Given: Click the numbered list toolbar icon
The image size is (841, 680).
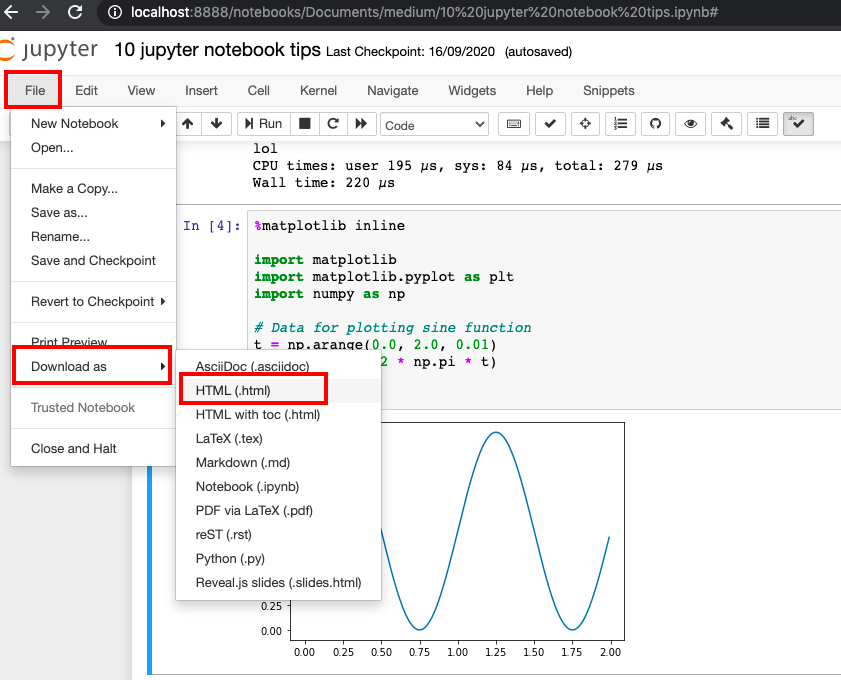Looking at the screenshot, I should [x=620, y=124].
